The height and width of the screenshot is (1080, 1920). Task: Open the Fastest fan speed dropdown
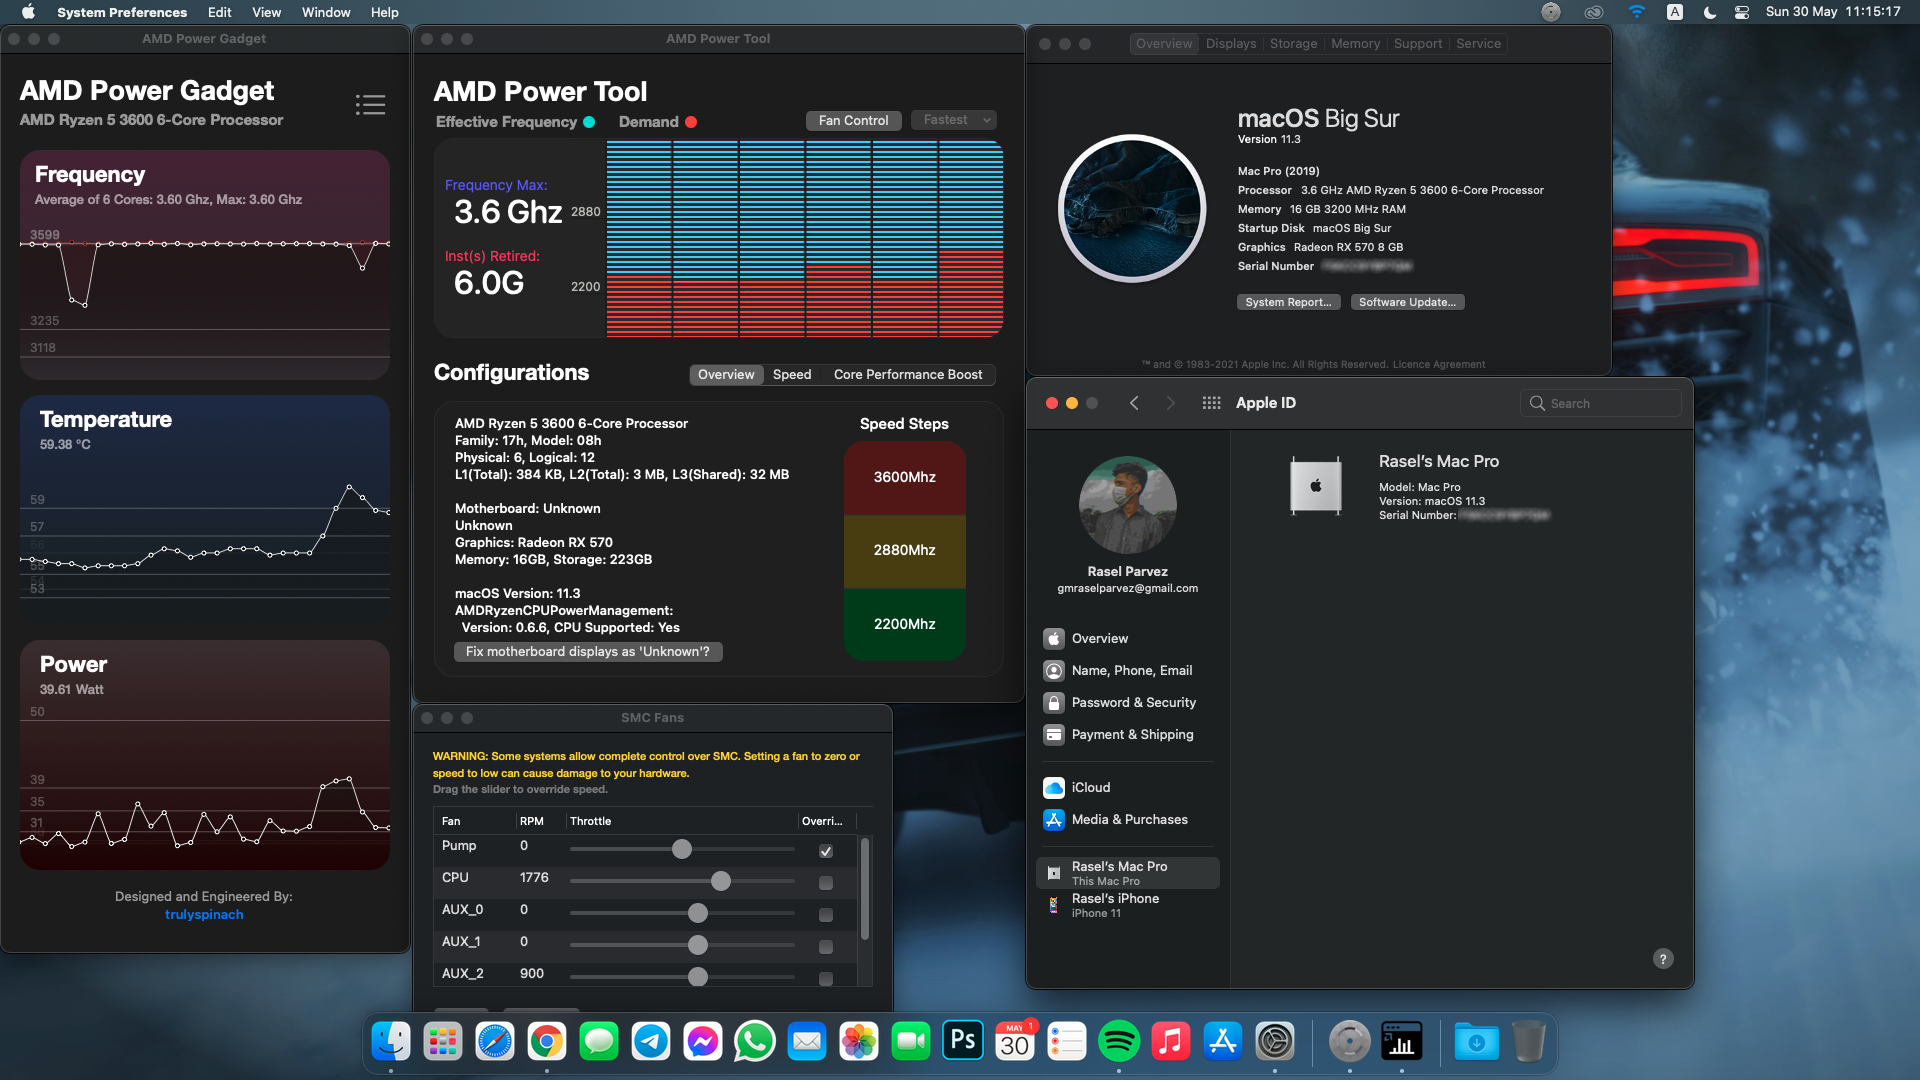click(x=956, y=120)
